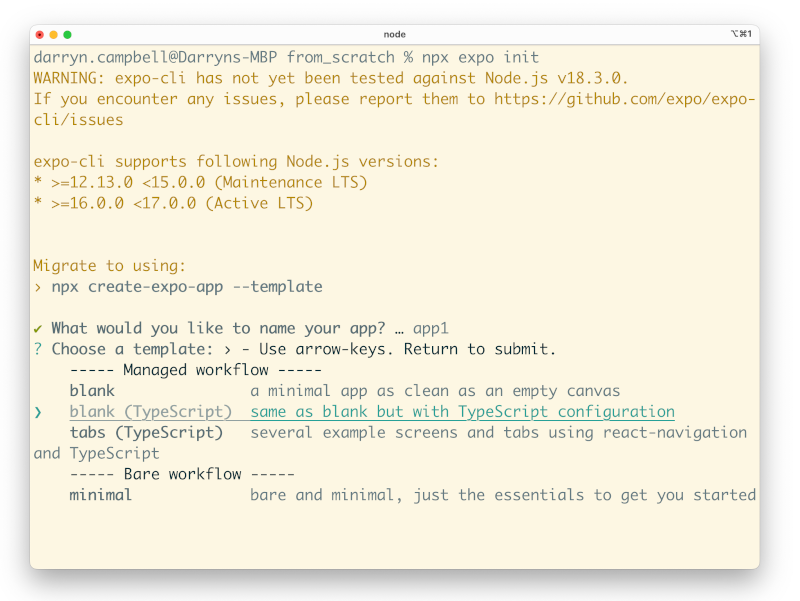Image resolution: width=800 pixels, height=601 pixels.
Task: Click 'bare and minimal, just the essentials' description
Action: point(503,495)
